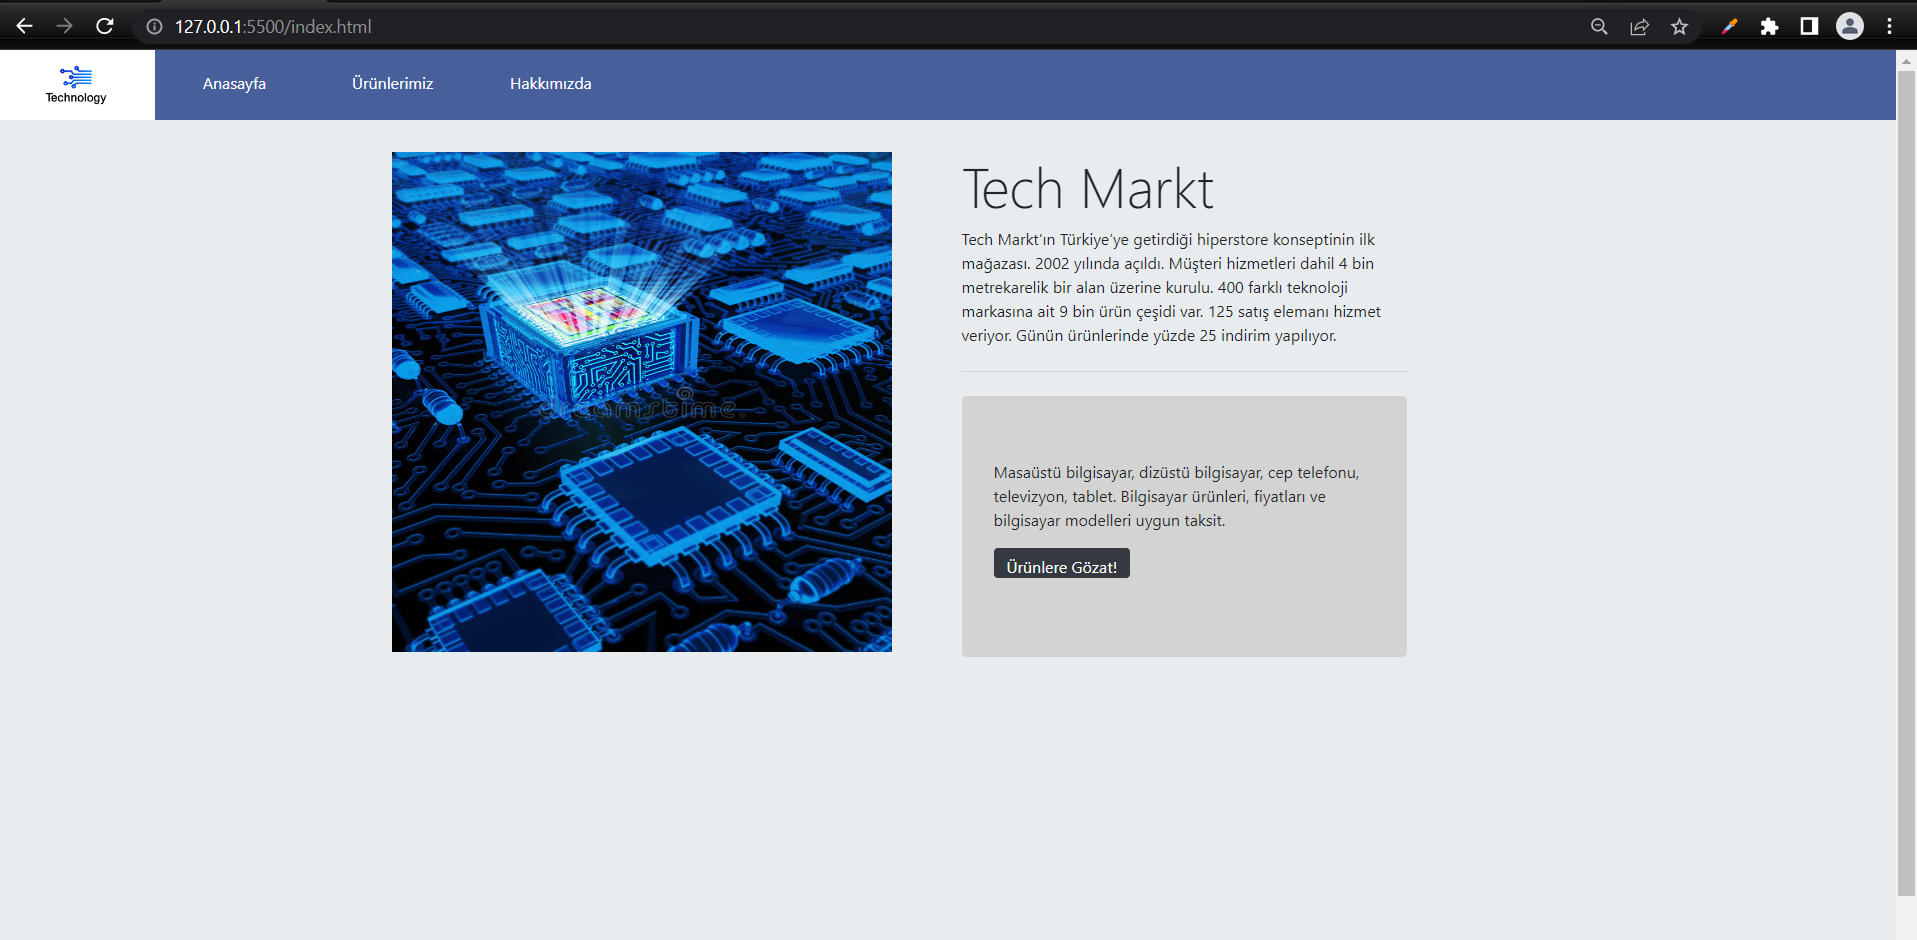The width and height of the screenshot is (1917, 940).
Task: Click the circuit board image
Action: coord(641,401)
